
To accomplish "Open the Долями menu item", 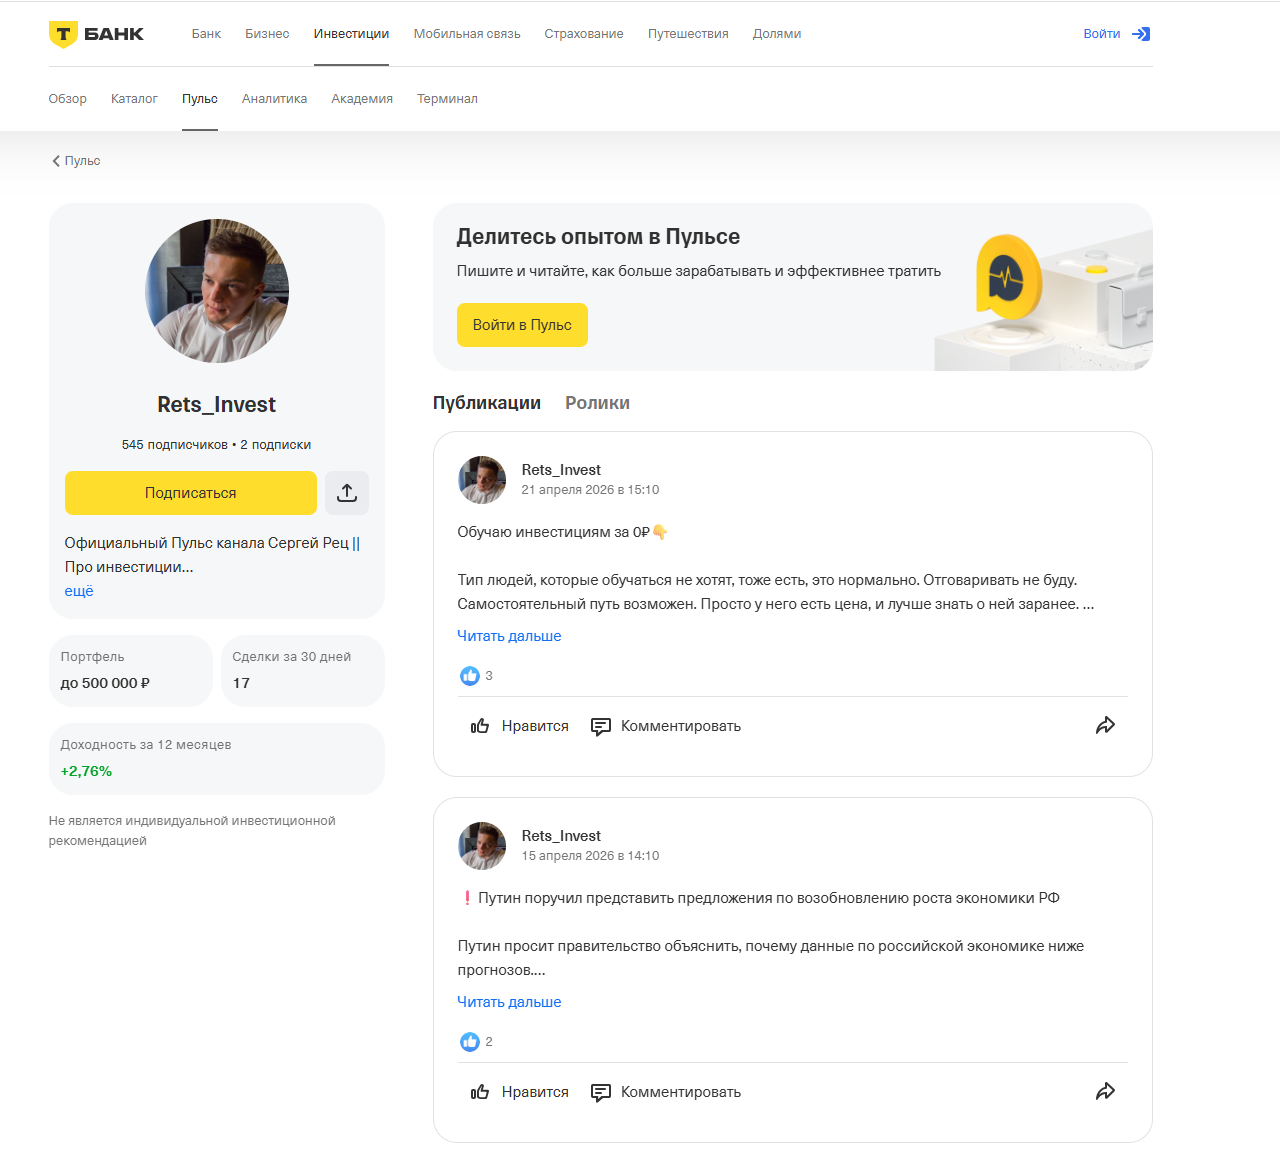I will pos(777,34).
